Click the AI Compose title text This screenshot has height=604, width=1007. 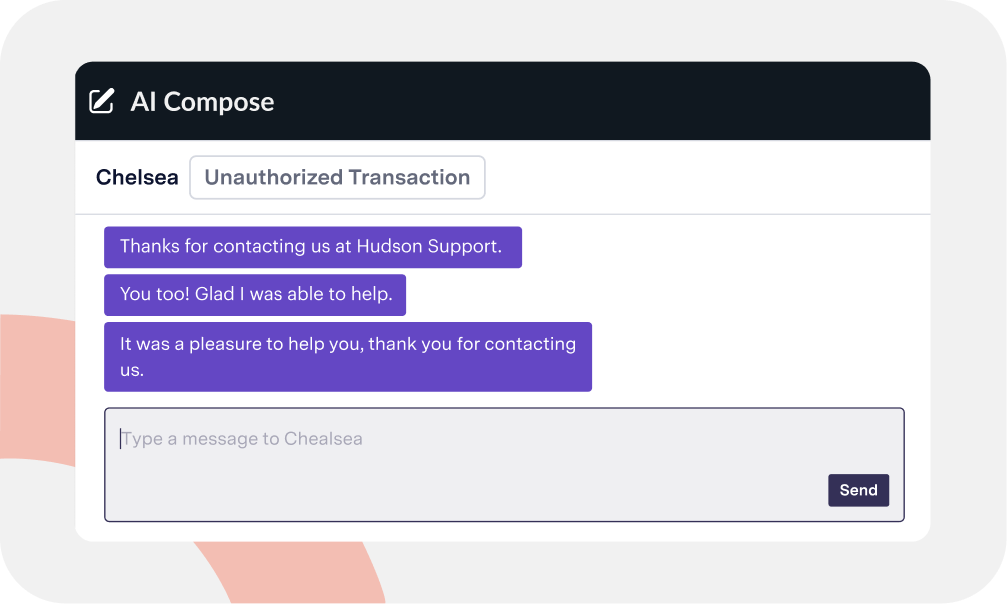[202, 101]
